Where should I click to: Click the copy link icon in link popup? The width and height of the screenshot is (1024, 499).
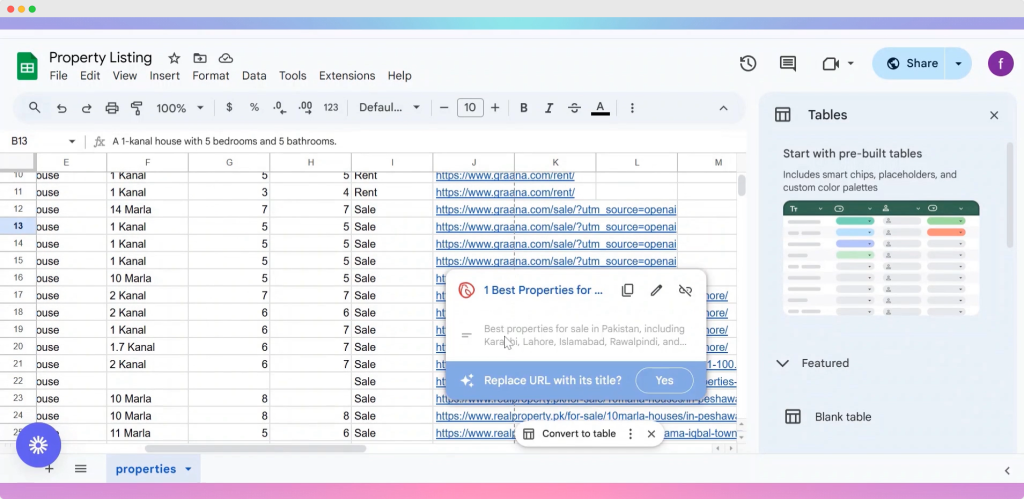click(627, 290)
